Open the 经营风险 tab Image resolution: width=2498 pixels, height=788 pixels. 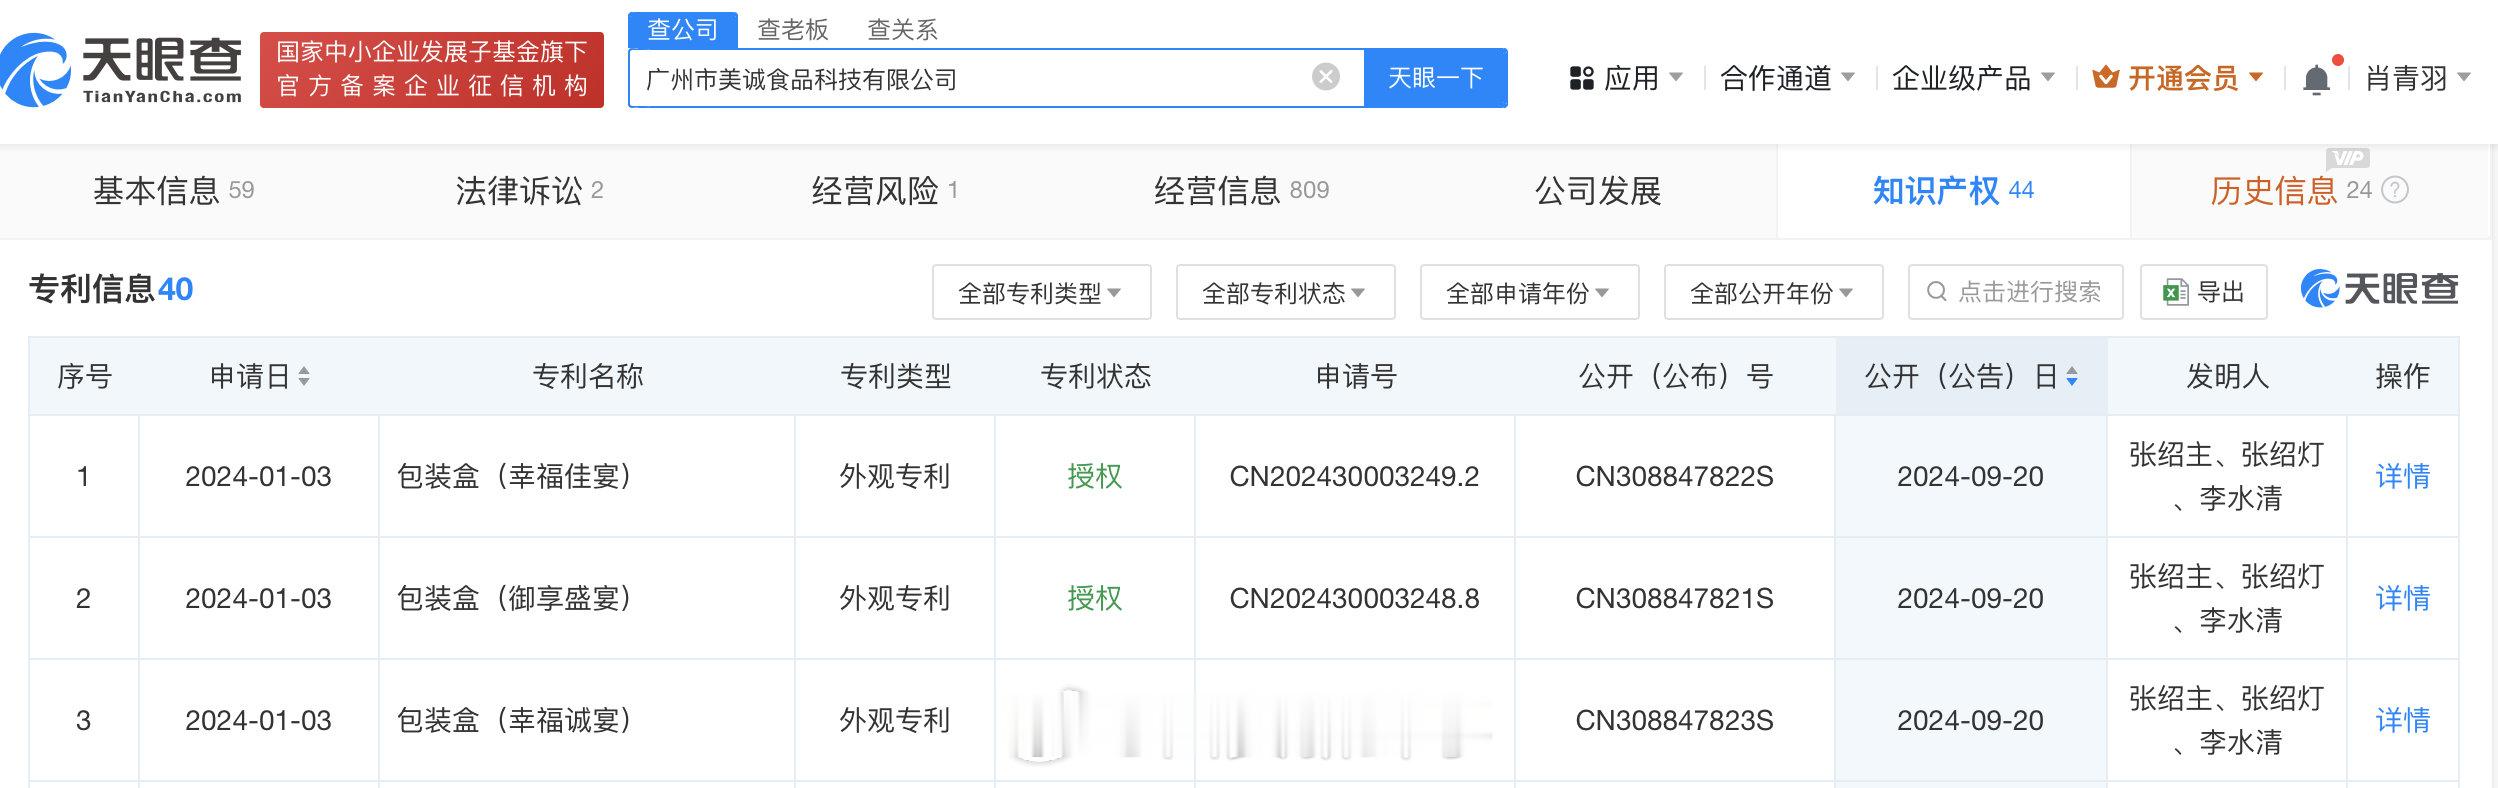pyautogui.click(x=885, y=190)
